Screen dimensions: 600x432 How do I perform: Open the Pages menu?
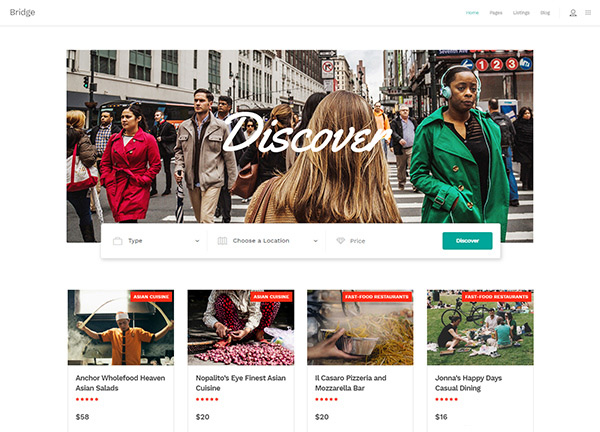tap(496, 13)
